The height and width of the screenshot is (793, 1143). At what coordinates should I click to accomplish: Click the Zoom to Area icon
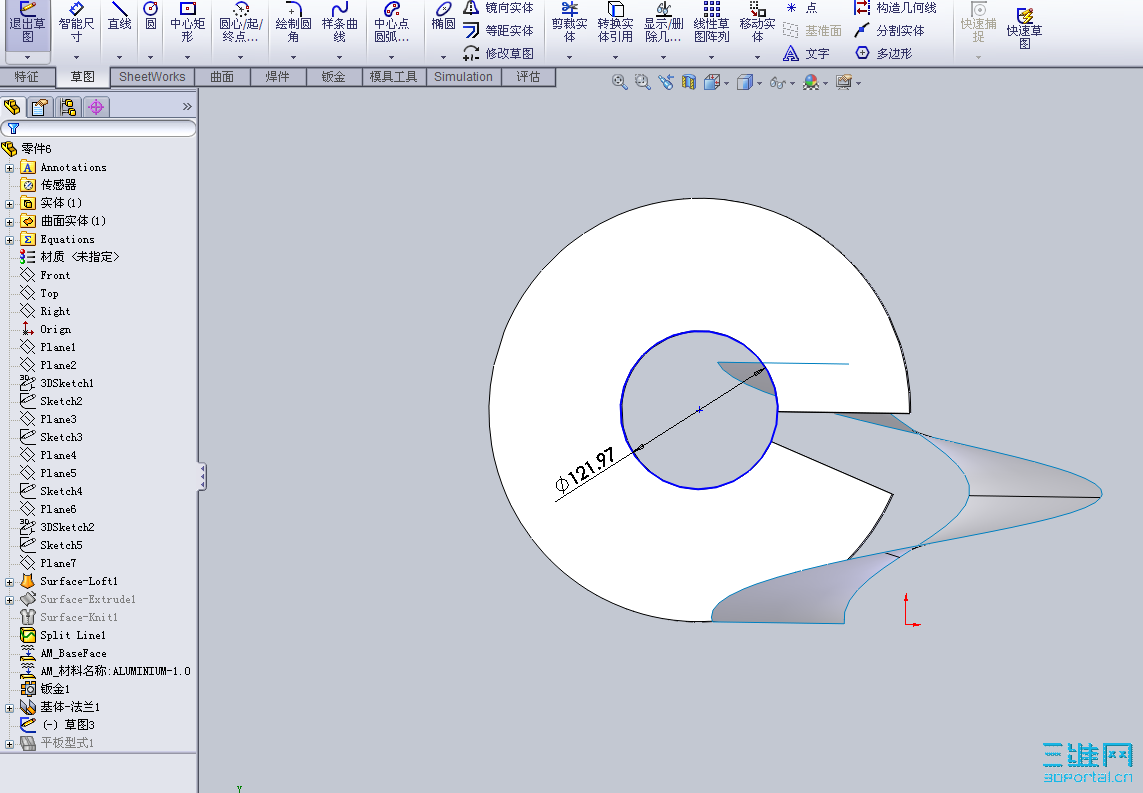click(642, 82)
